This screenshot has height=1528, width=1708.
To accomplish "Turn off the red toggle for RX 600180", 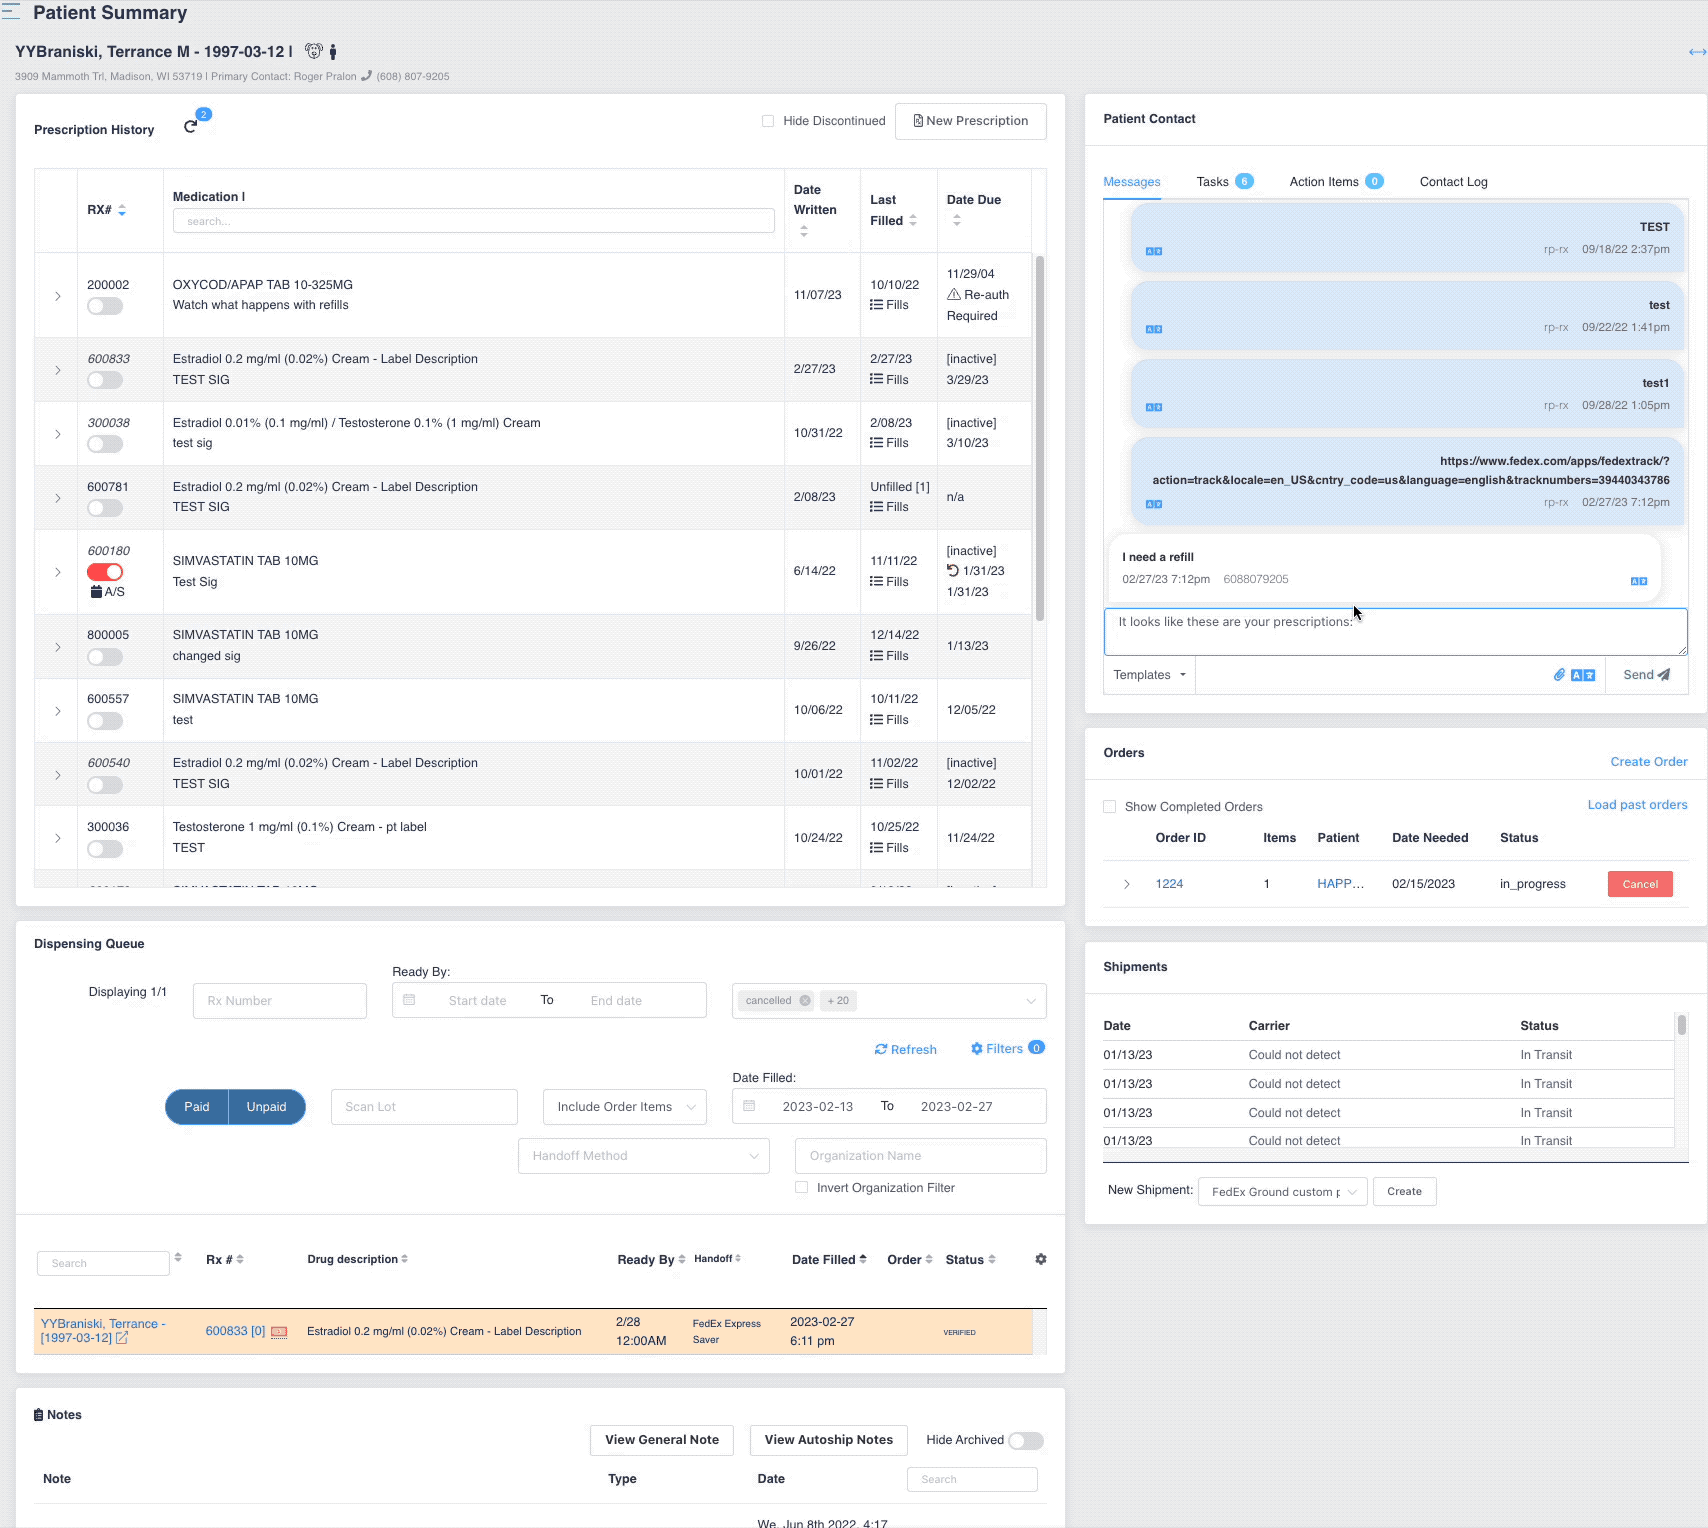I will (x=105, y=572).
